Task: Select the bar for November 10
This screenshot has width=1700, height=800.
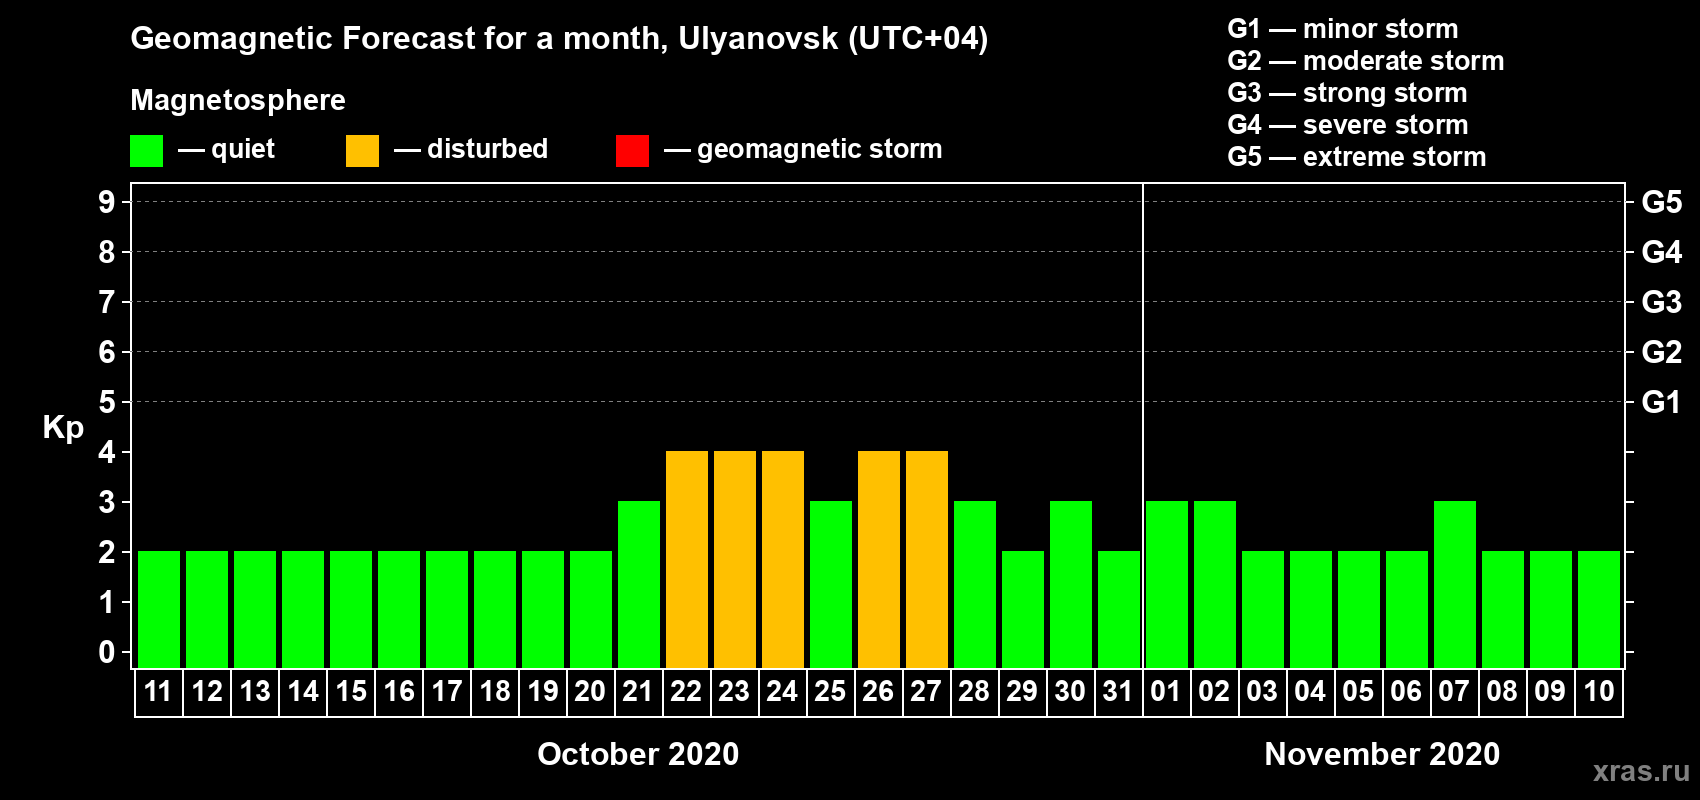Action: (1599, 609)
